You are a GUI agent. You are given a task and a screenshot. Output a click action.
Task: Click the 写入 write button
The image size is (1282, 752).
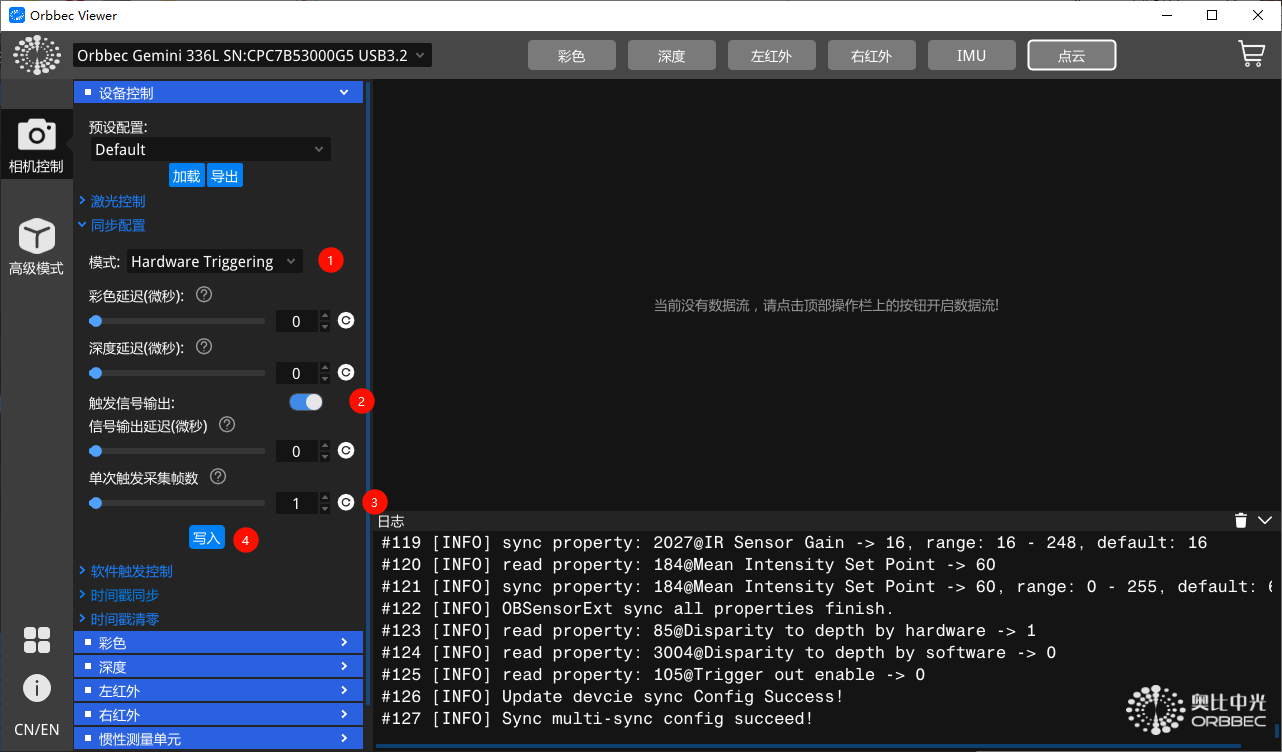point(206,538)
